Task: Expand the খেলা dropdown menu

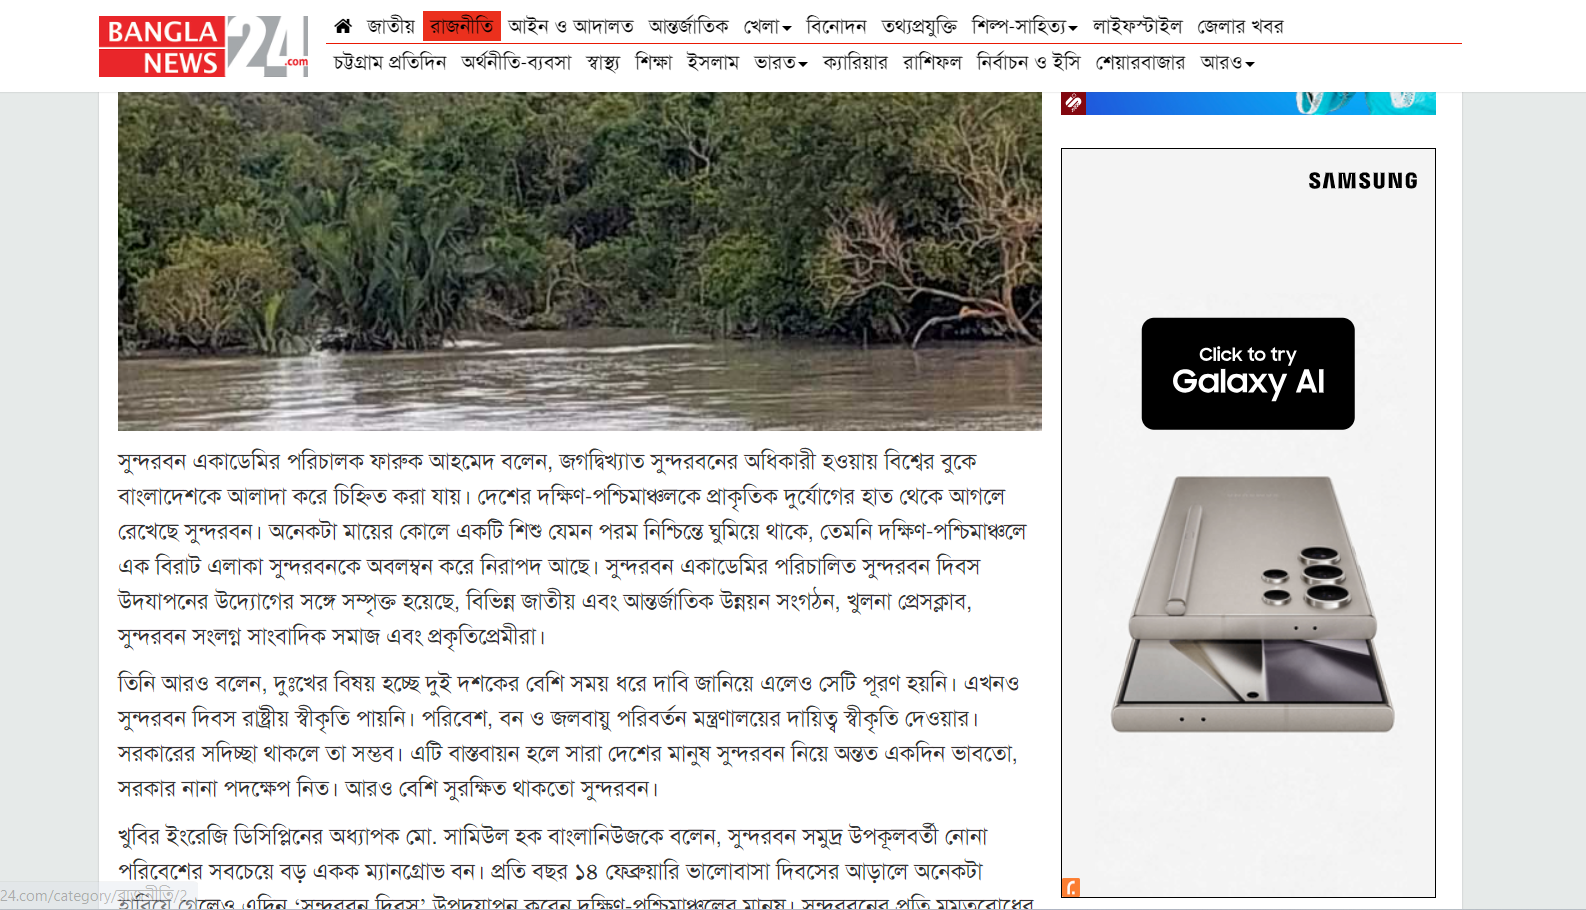Action: pyautogui.click(x=767, y=26)
